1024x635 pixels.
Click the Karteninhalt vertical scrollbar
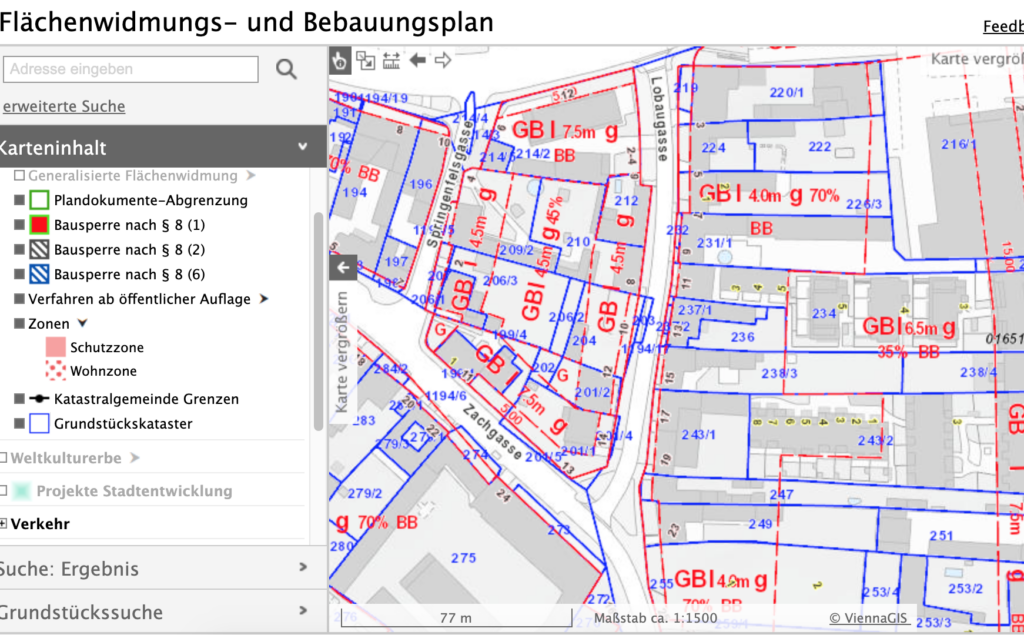(319, 321)
